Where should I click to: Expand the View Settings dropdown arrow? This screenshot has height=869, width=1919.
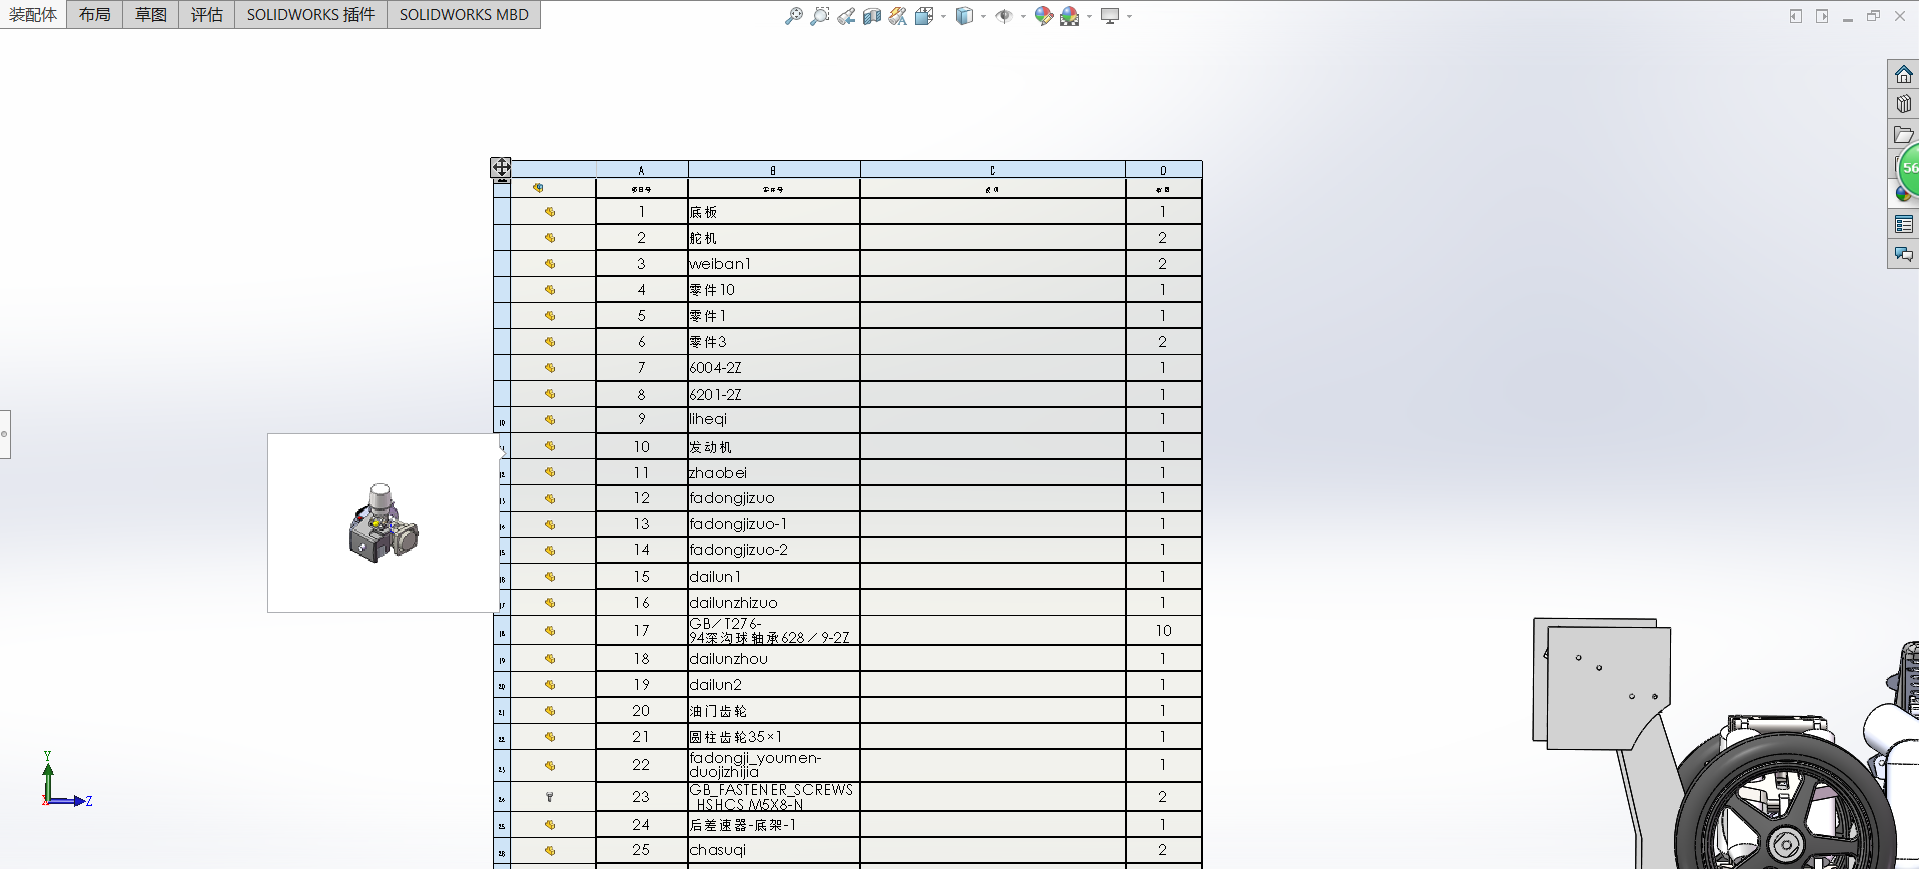(1129, 16)
